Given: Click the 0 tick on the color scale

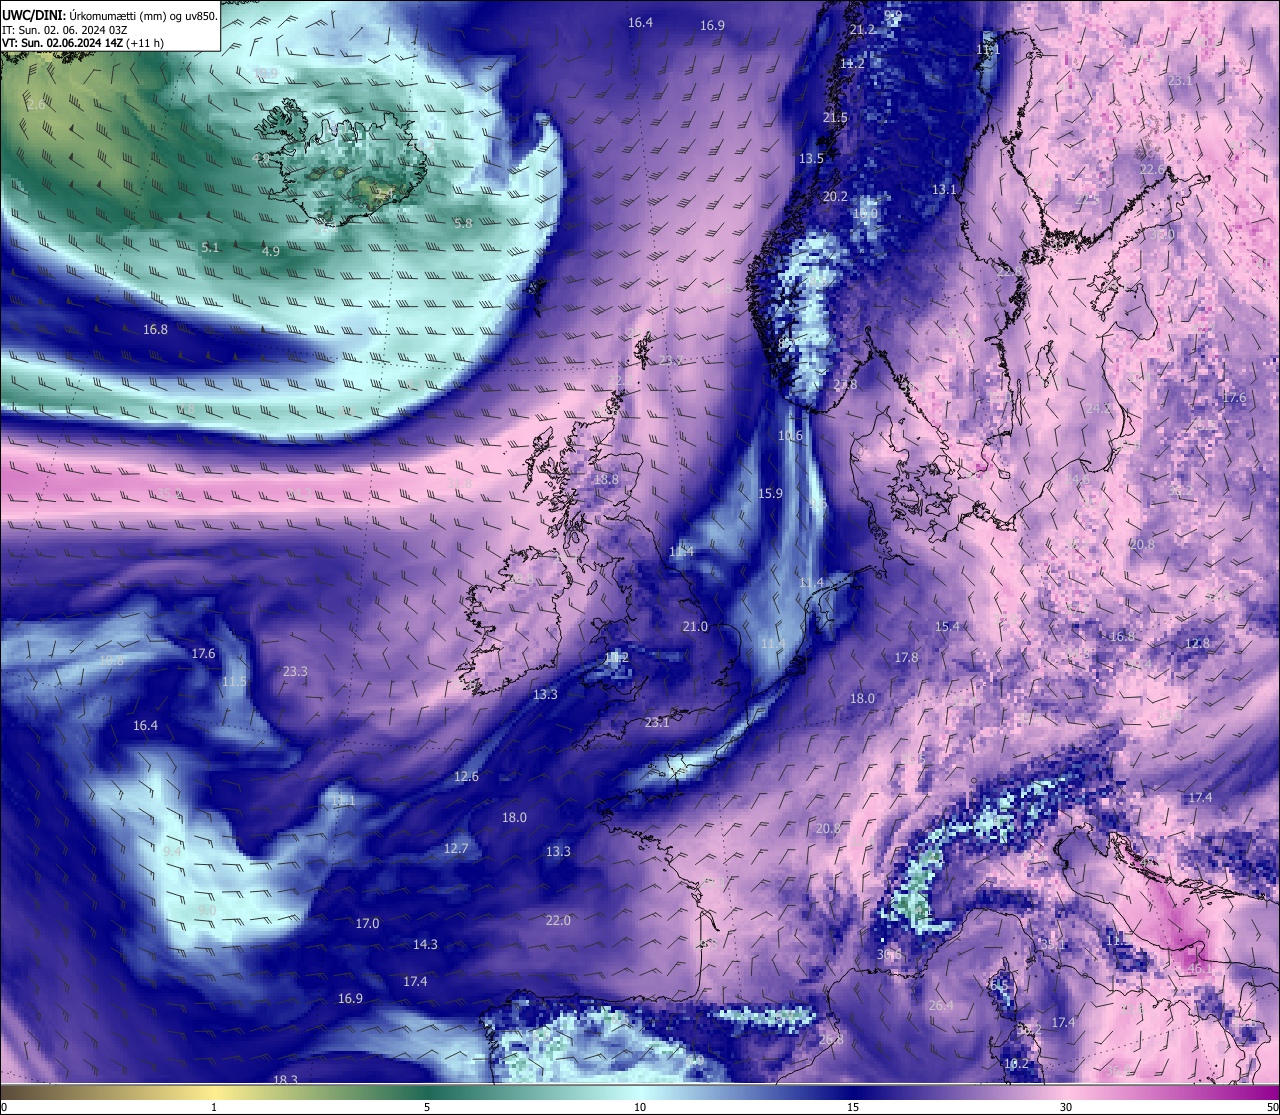Looking at the screenshot, I should click(3, 1107).
